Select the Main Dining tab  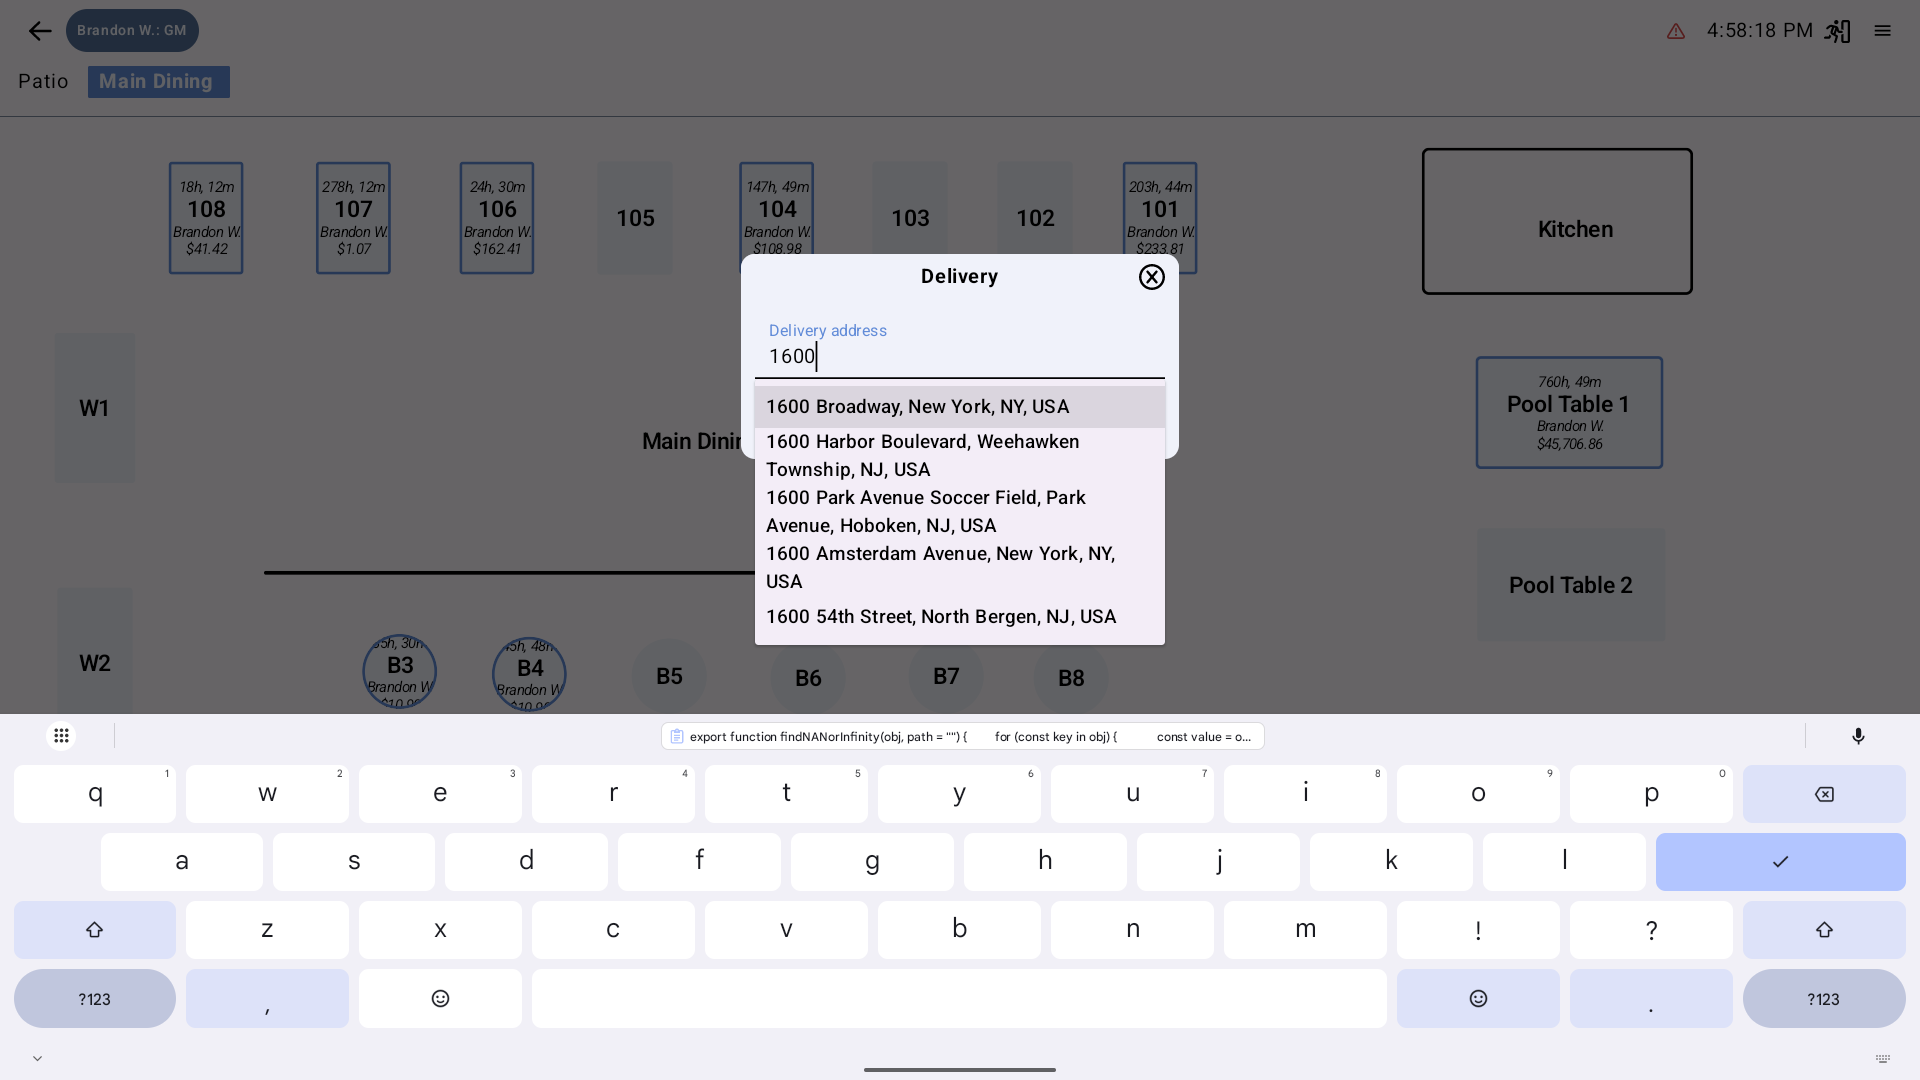(158, 82)
